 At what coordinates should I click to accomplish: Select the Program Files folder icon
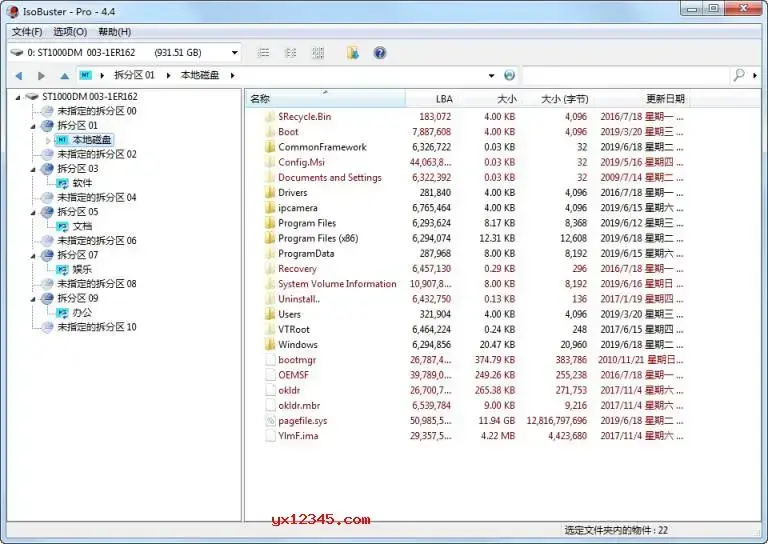[x=270, y=223]
